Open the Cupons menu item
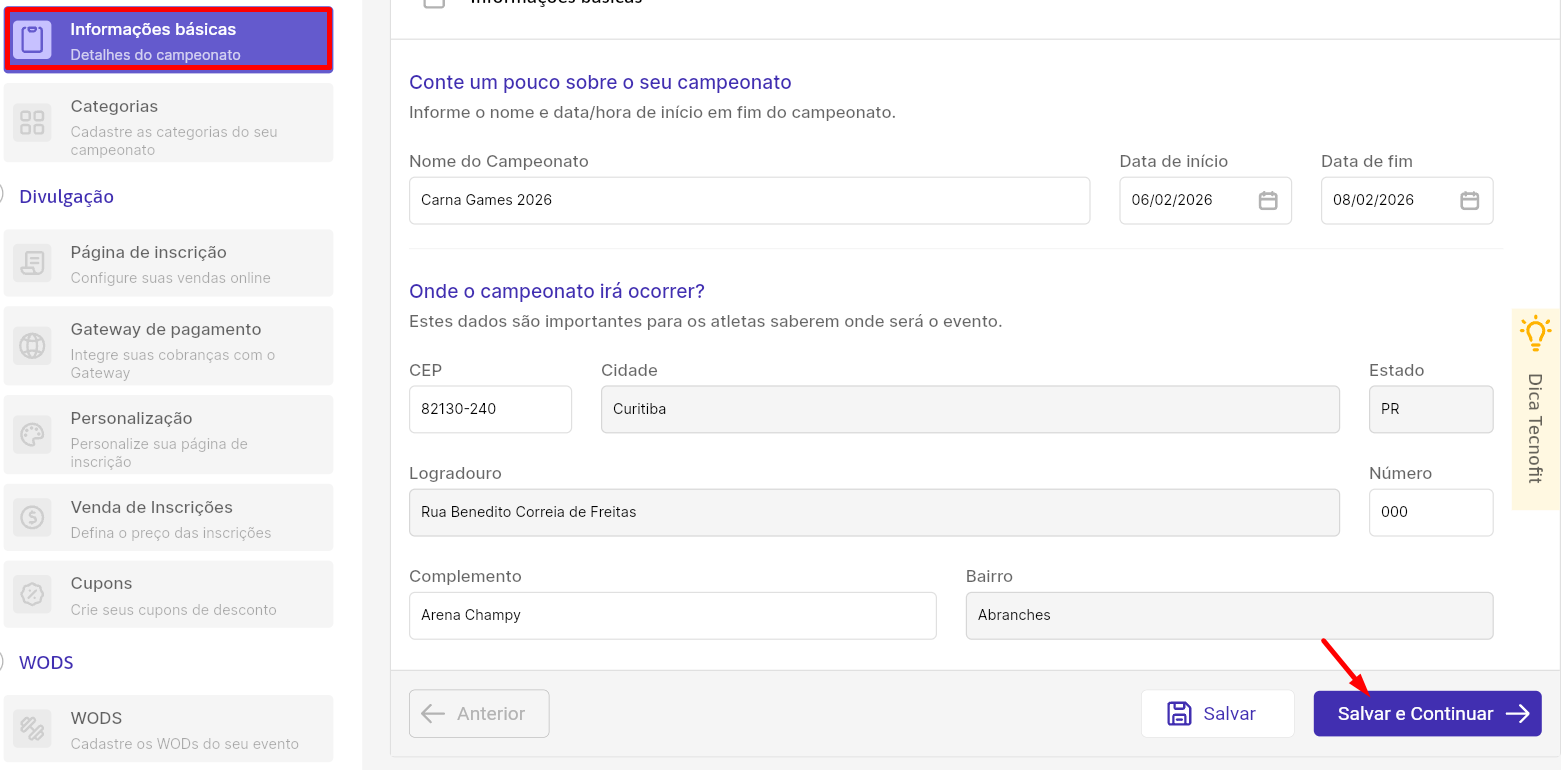The height and width of the screenshot is (770, 1561). pos(168,594)
